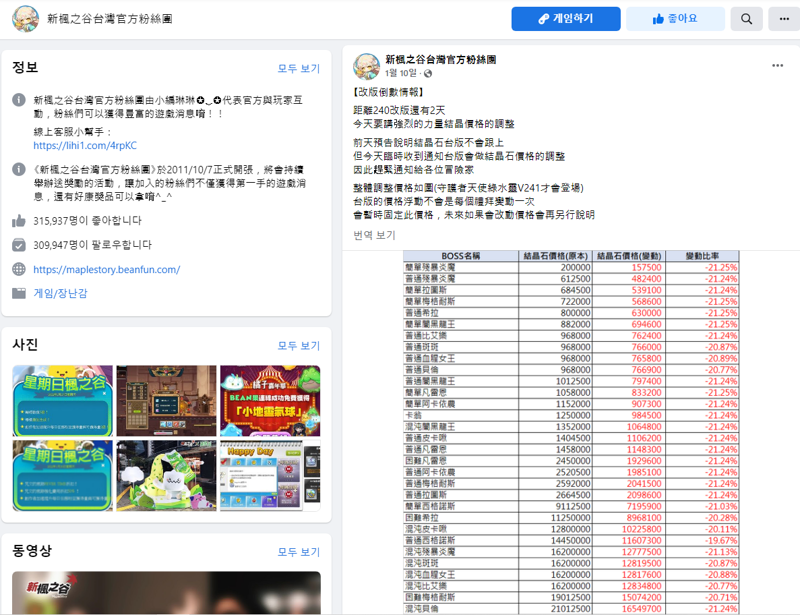Click the folder icon beside 게임/장난감

coord(19,293)
